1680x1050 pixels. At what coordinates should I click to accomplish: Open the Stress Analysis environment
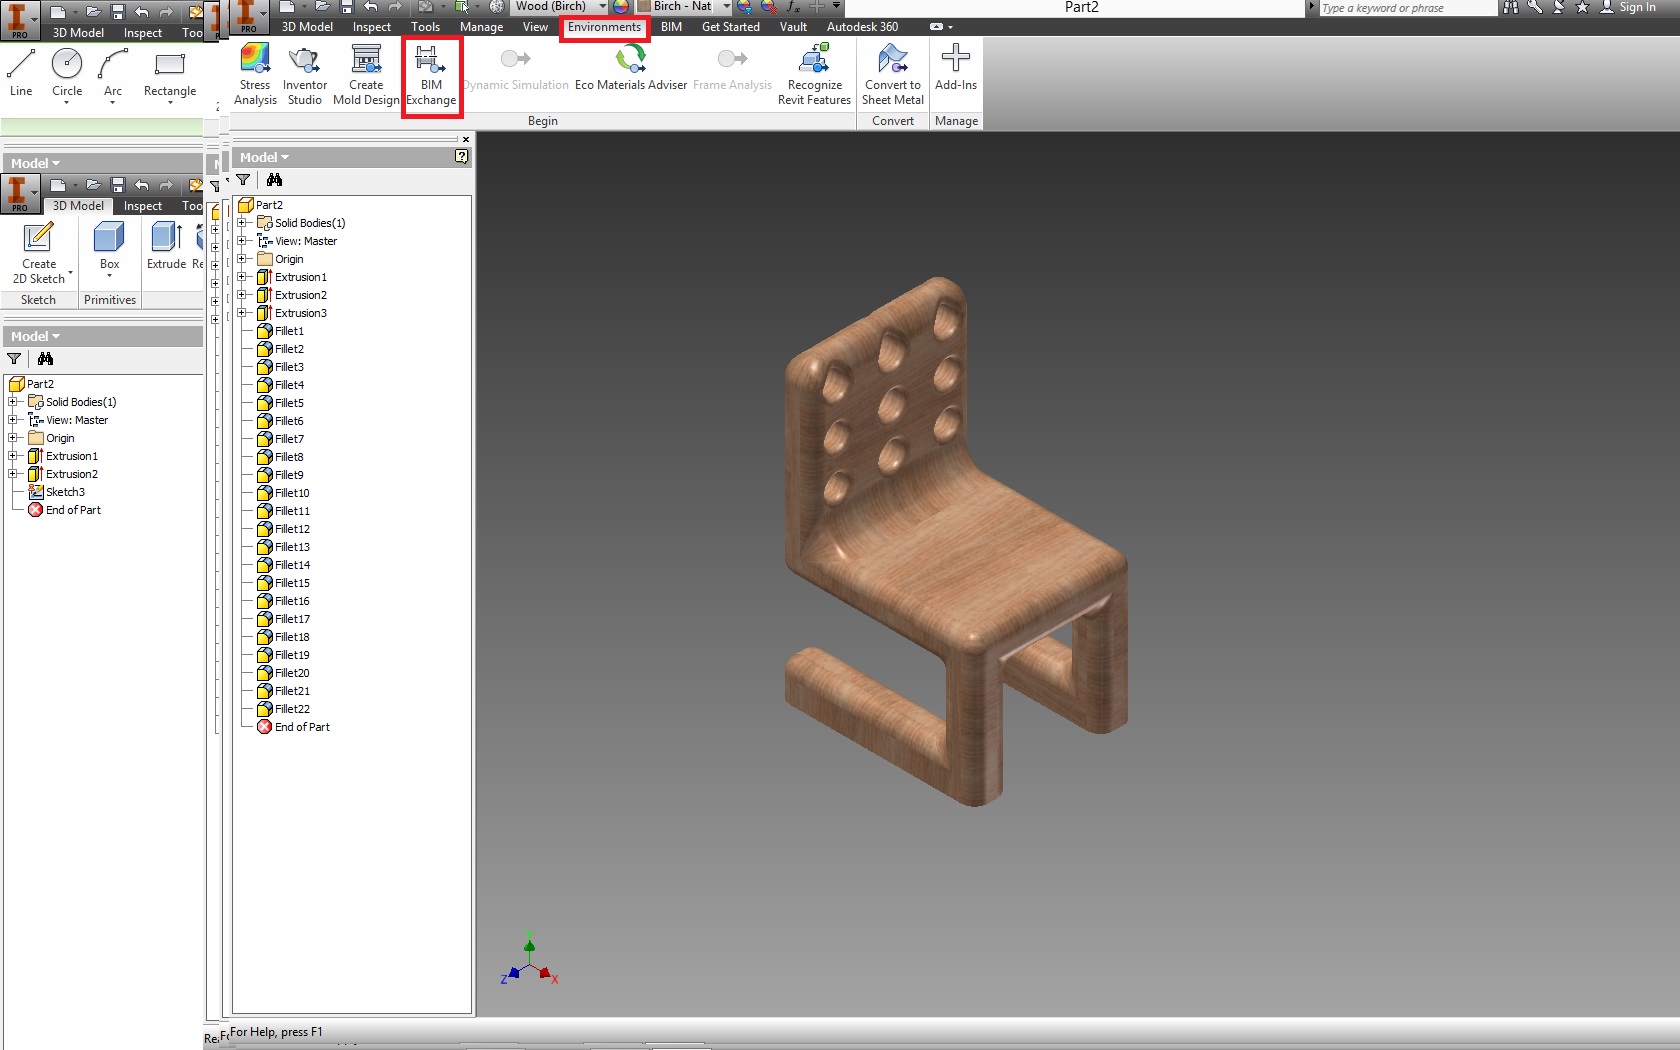255,74
